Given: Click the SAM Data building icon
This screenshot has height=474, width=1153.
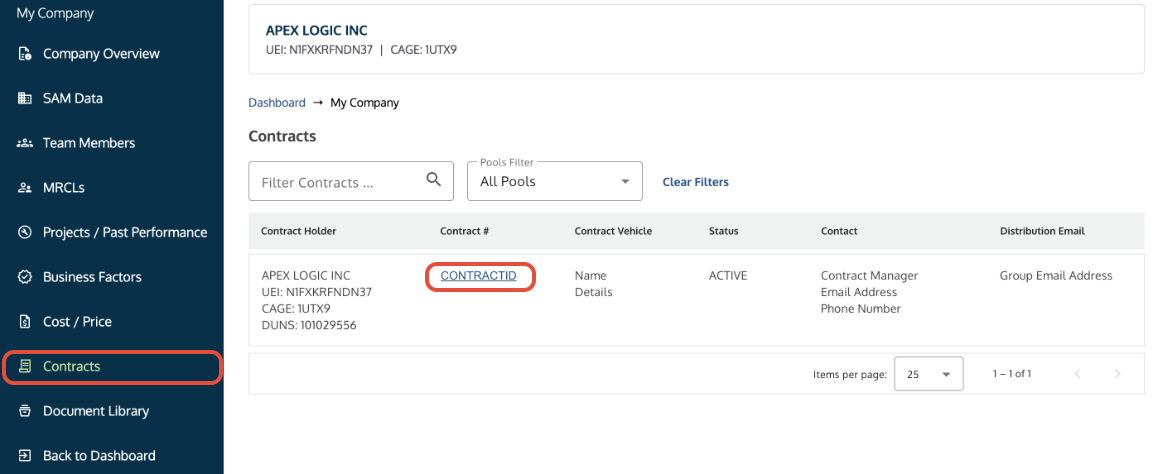Looking at the screenshot, I should 25,98.
